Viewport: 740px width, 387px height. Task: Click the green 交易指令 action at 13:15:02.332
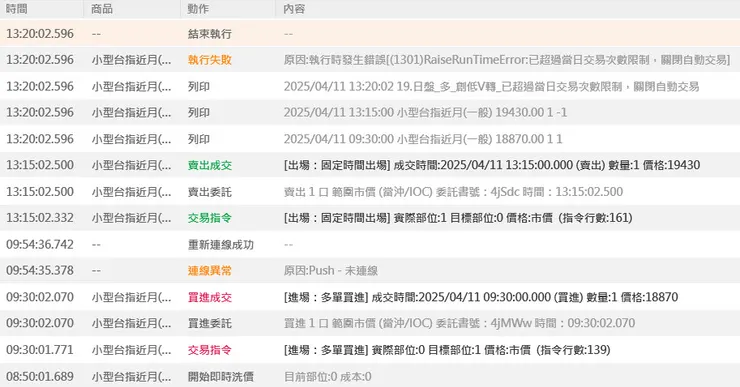click(210, 218)
